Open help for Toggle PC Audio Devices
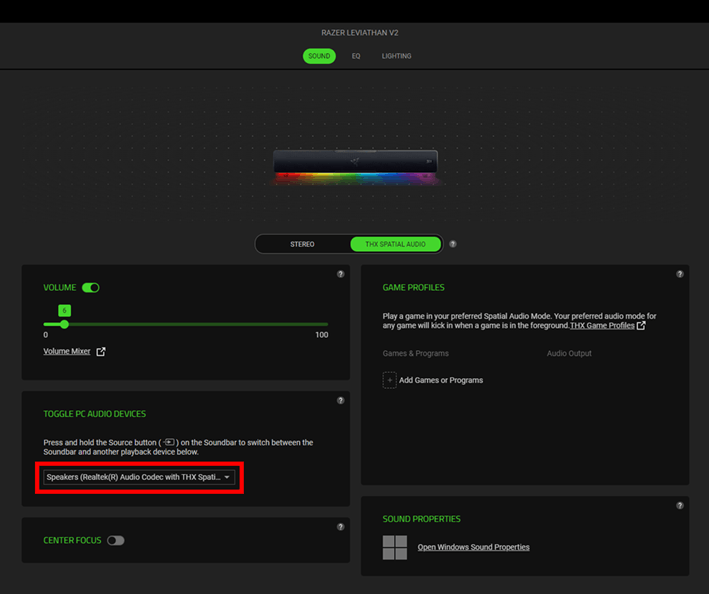 [341, 400]
